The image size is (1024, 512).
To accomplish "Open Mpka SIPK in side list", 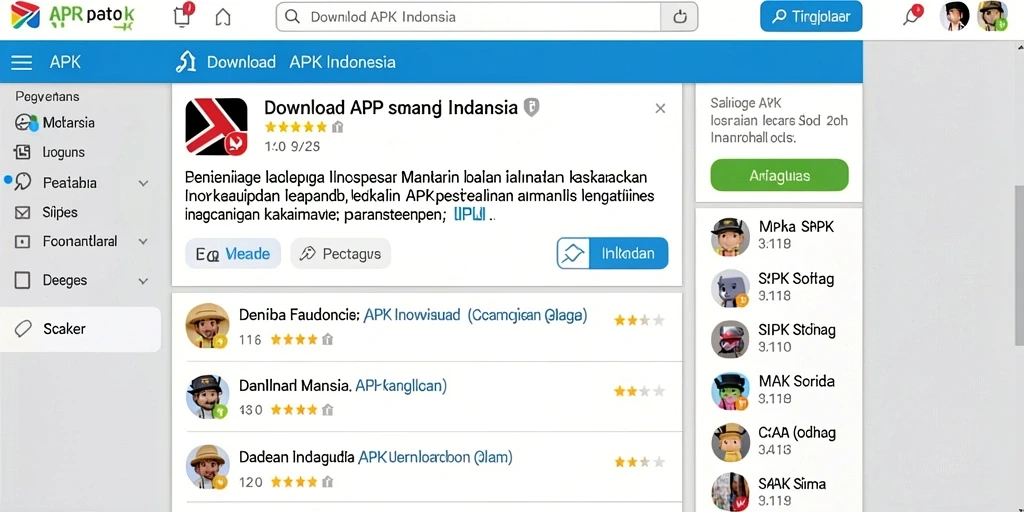I will (796, 227).
